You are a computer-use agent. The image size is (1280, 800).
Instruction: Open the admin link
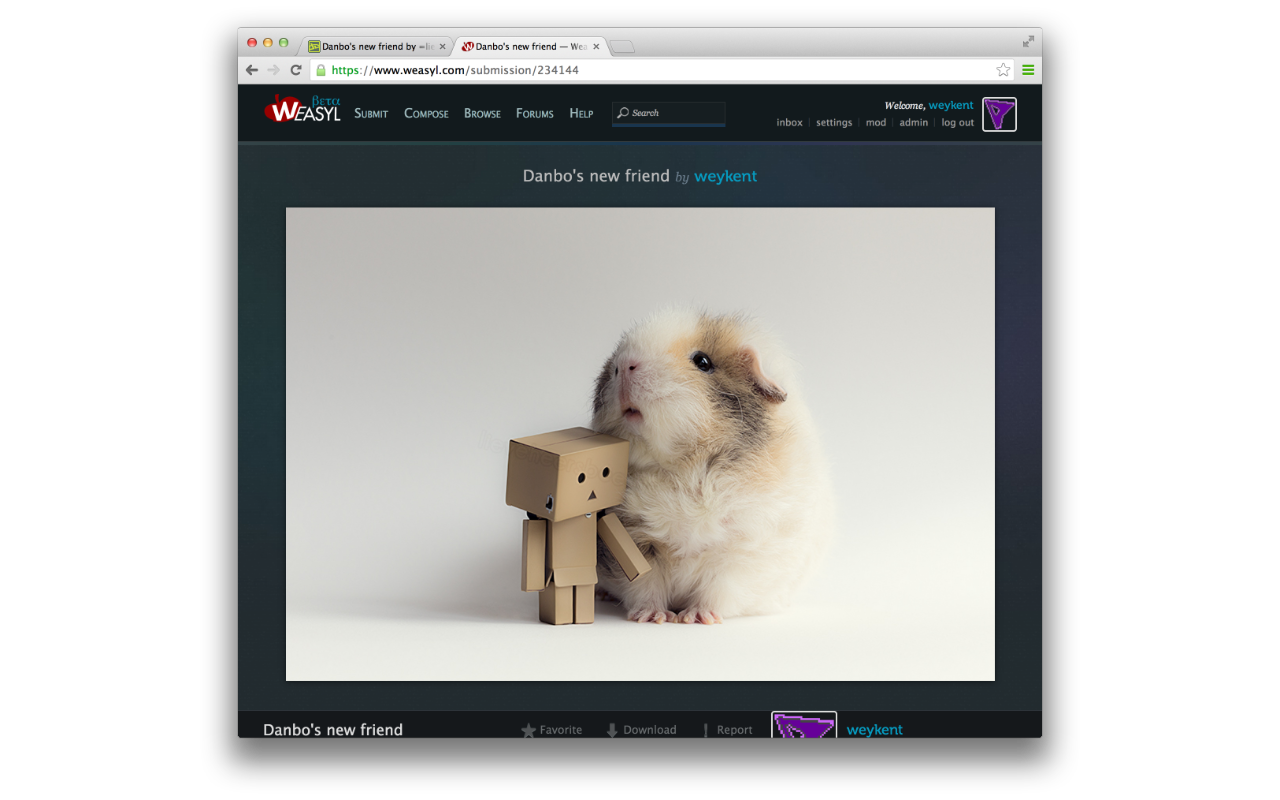[x=914, y=123]
